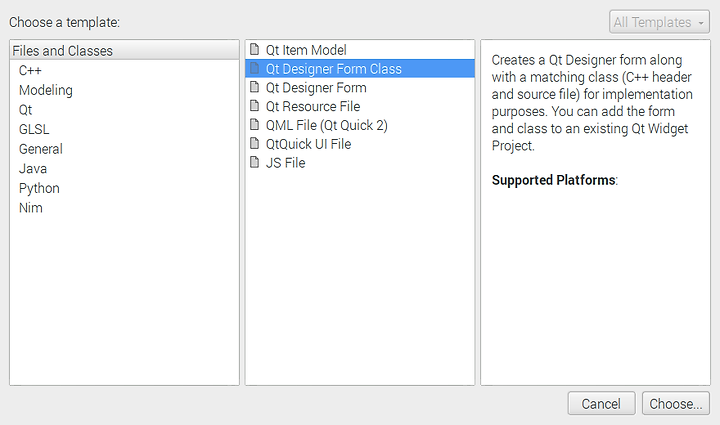720x425 pixels.
Task: Click the QML File document icon
Action: pos(254,124)
